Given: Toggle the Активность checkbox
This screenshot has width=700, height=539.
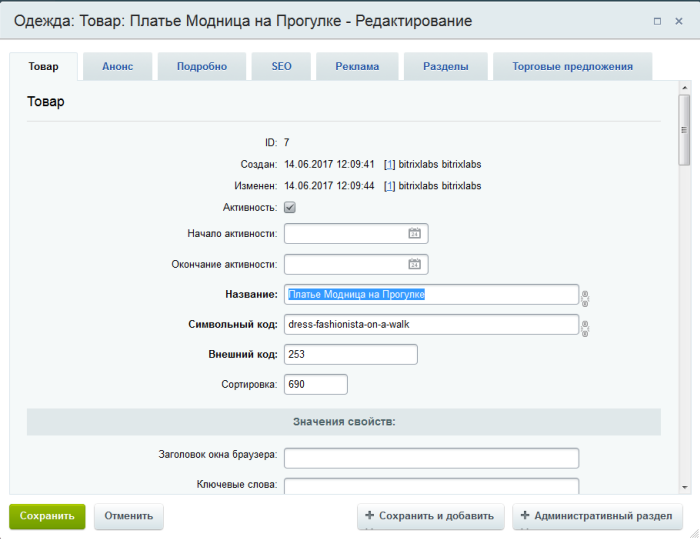Looking at the screenshot, I should coord(290,207).
